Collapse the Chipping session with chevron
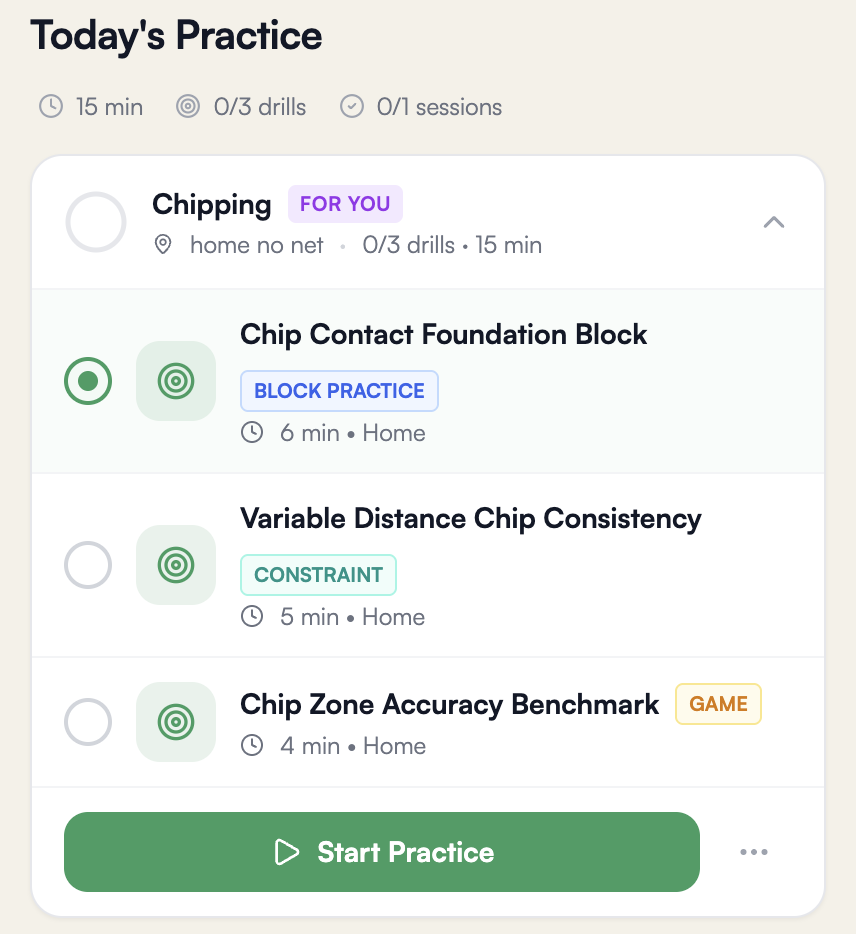Screen dimensions: 856x934 click(774, 223)
